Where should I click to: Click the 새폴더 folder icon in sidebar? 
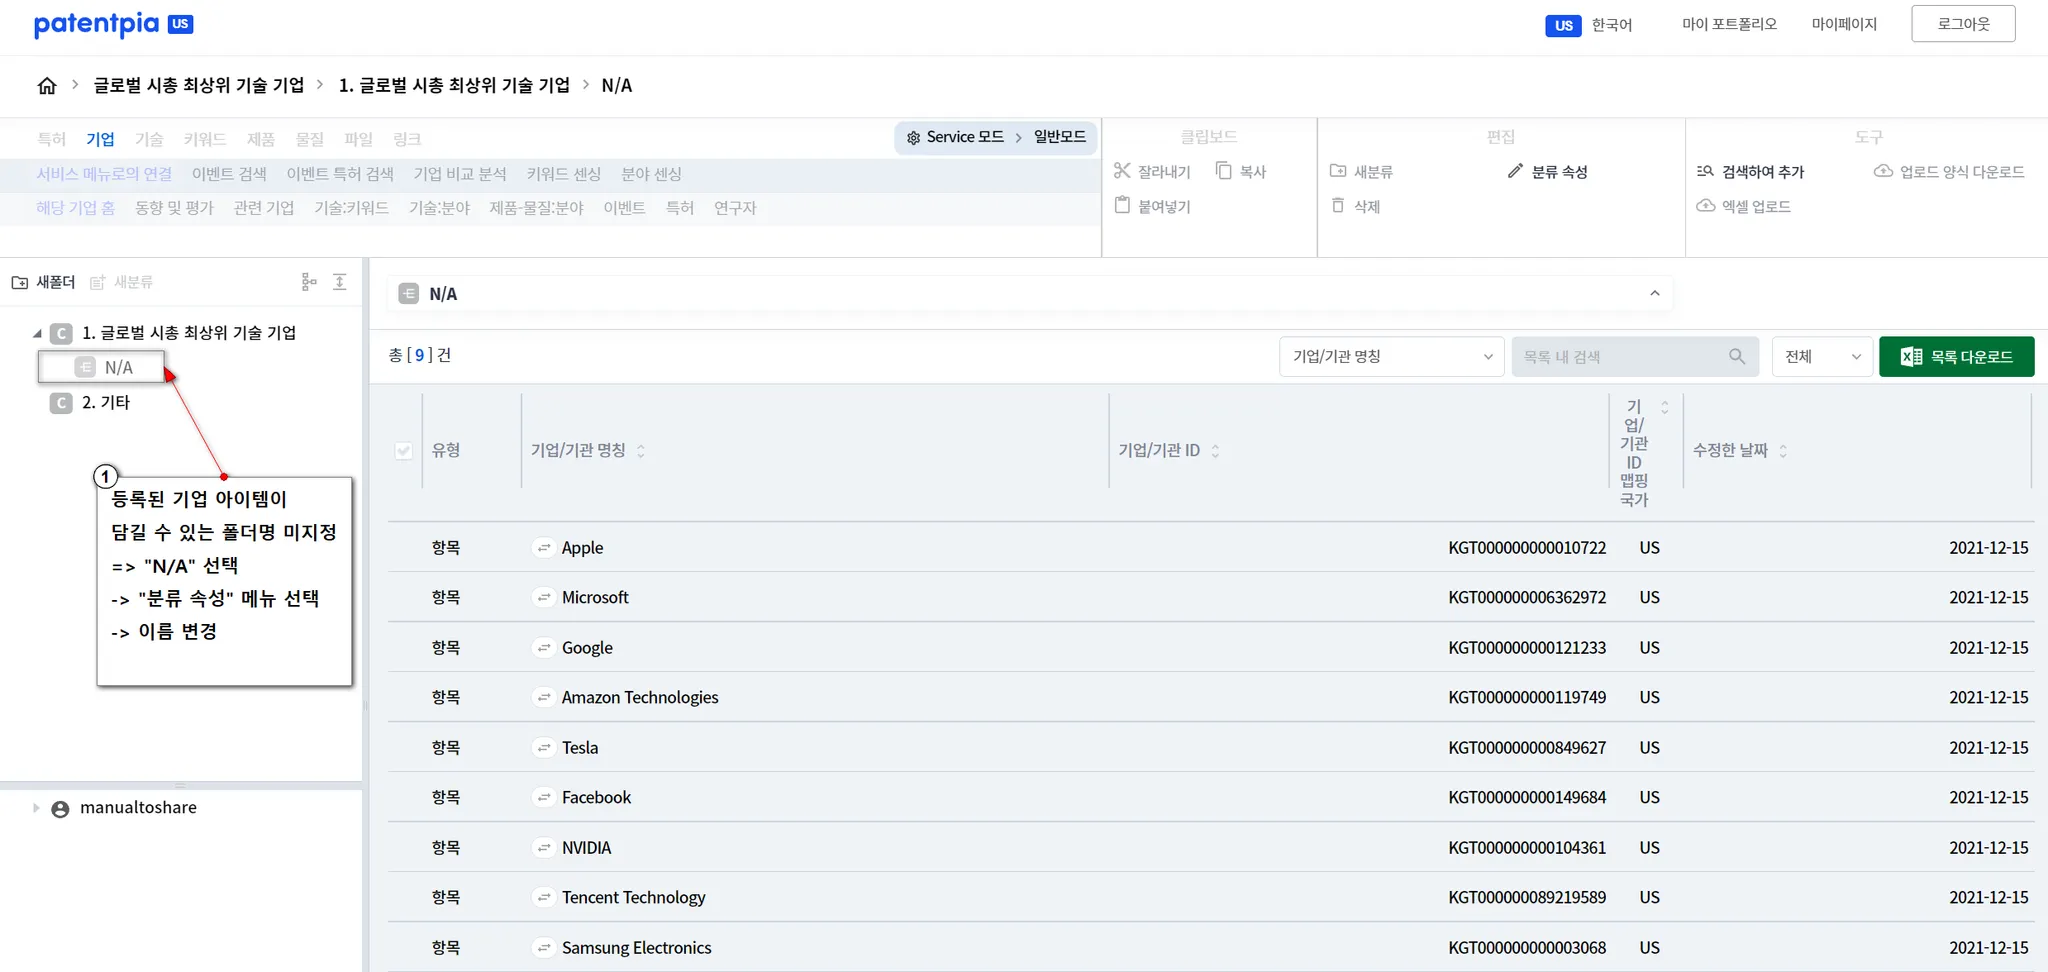[19, 282]
